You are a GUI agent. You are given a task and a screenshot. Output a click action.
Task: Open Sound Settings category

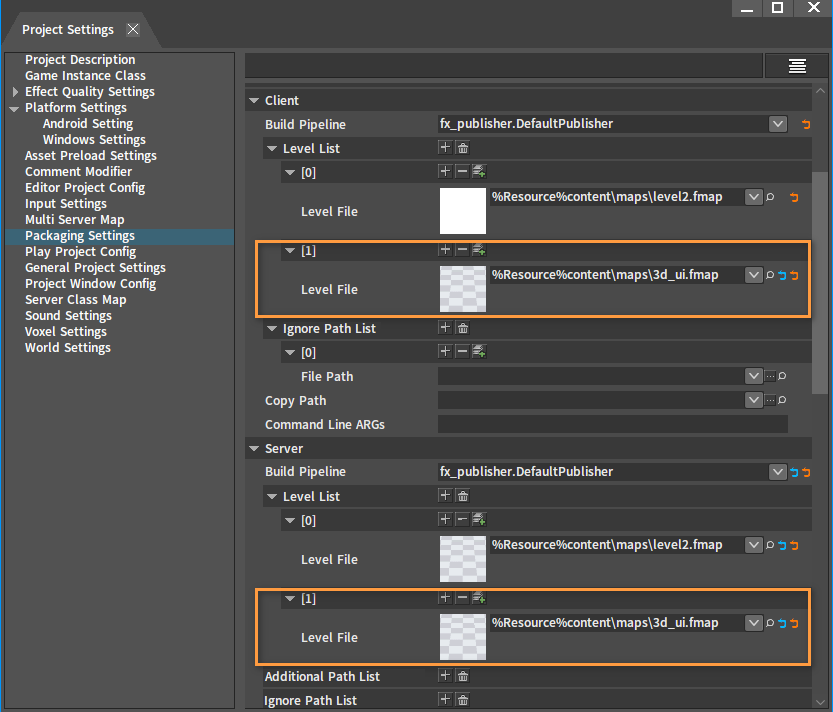69,316
